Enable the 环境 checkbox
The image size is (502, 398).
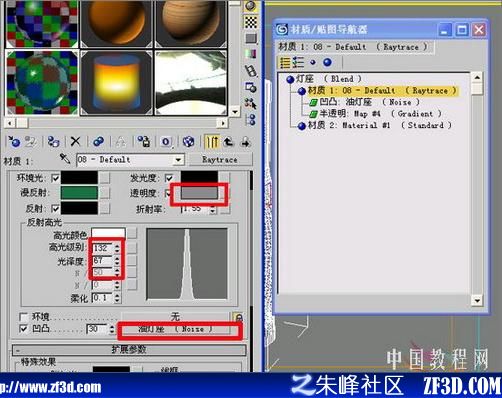pyautogui.click(x=23, y=316)
